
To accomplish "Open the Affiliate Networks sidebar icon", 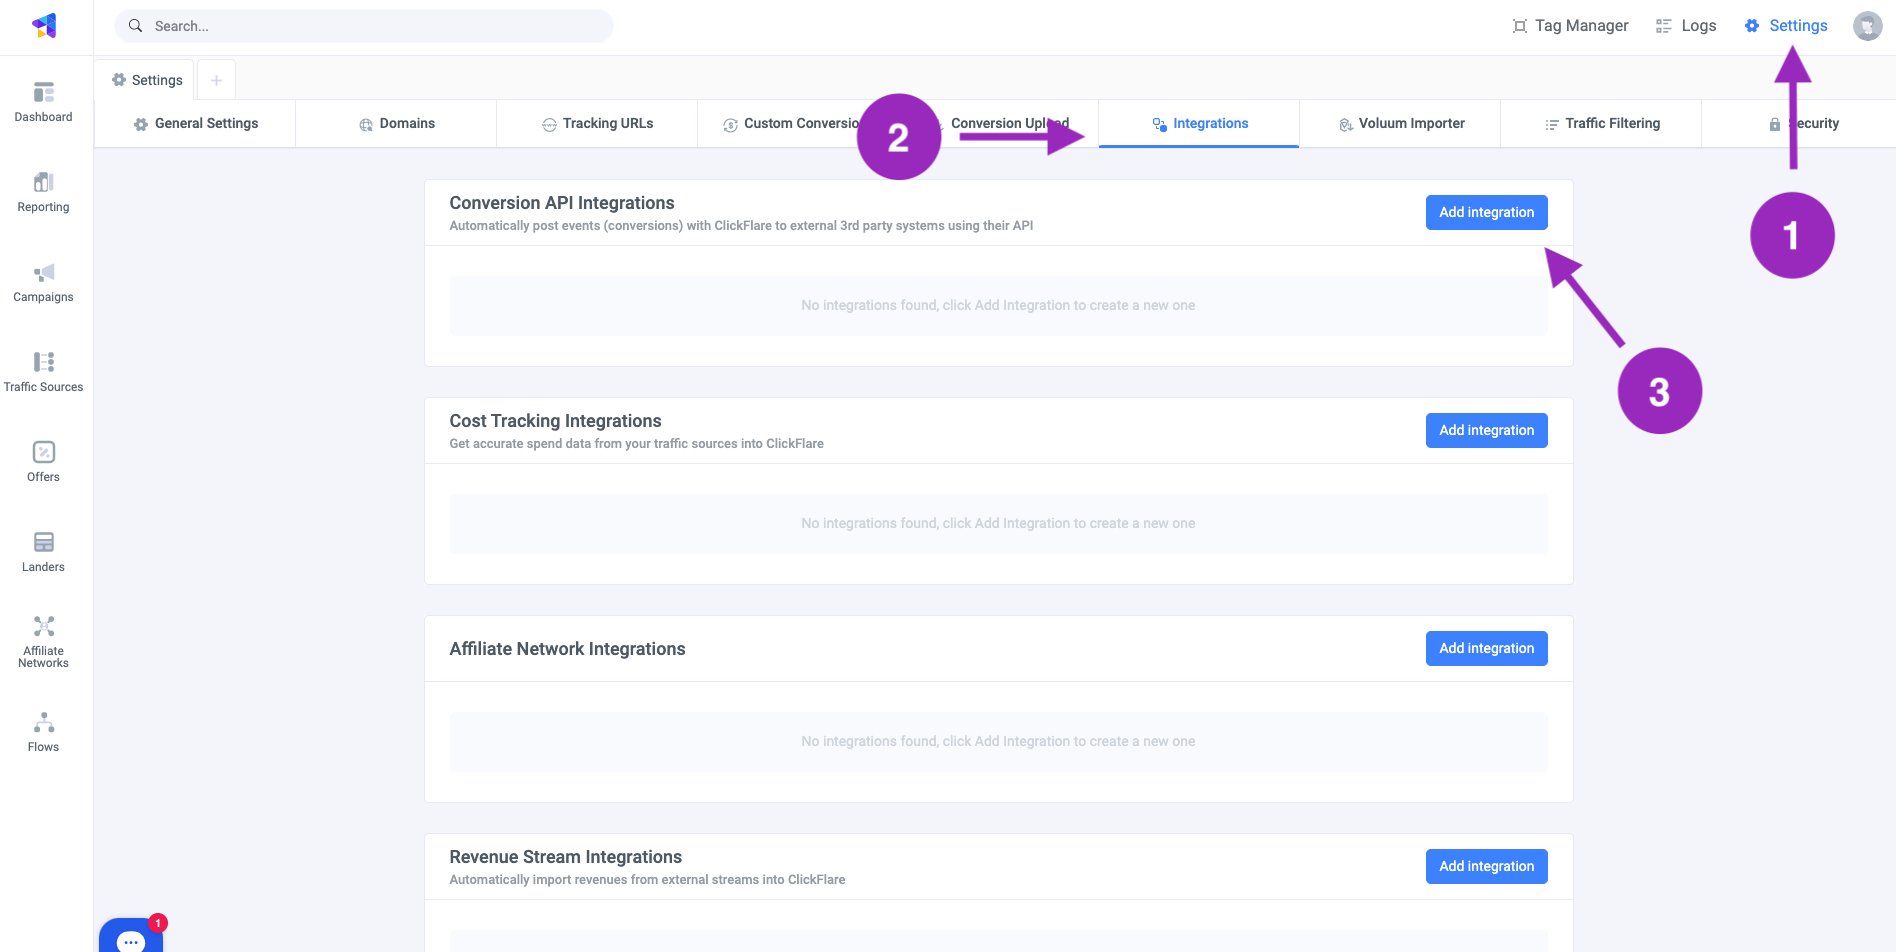I will pos(44,627).
